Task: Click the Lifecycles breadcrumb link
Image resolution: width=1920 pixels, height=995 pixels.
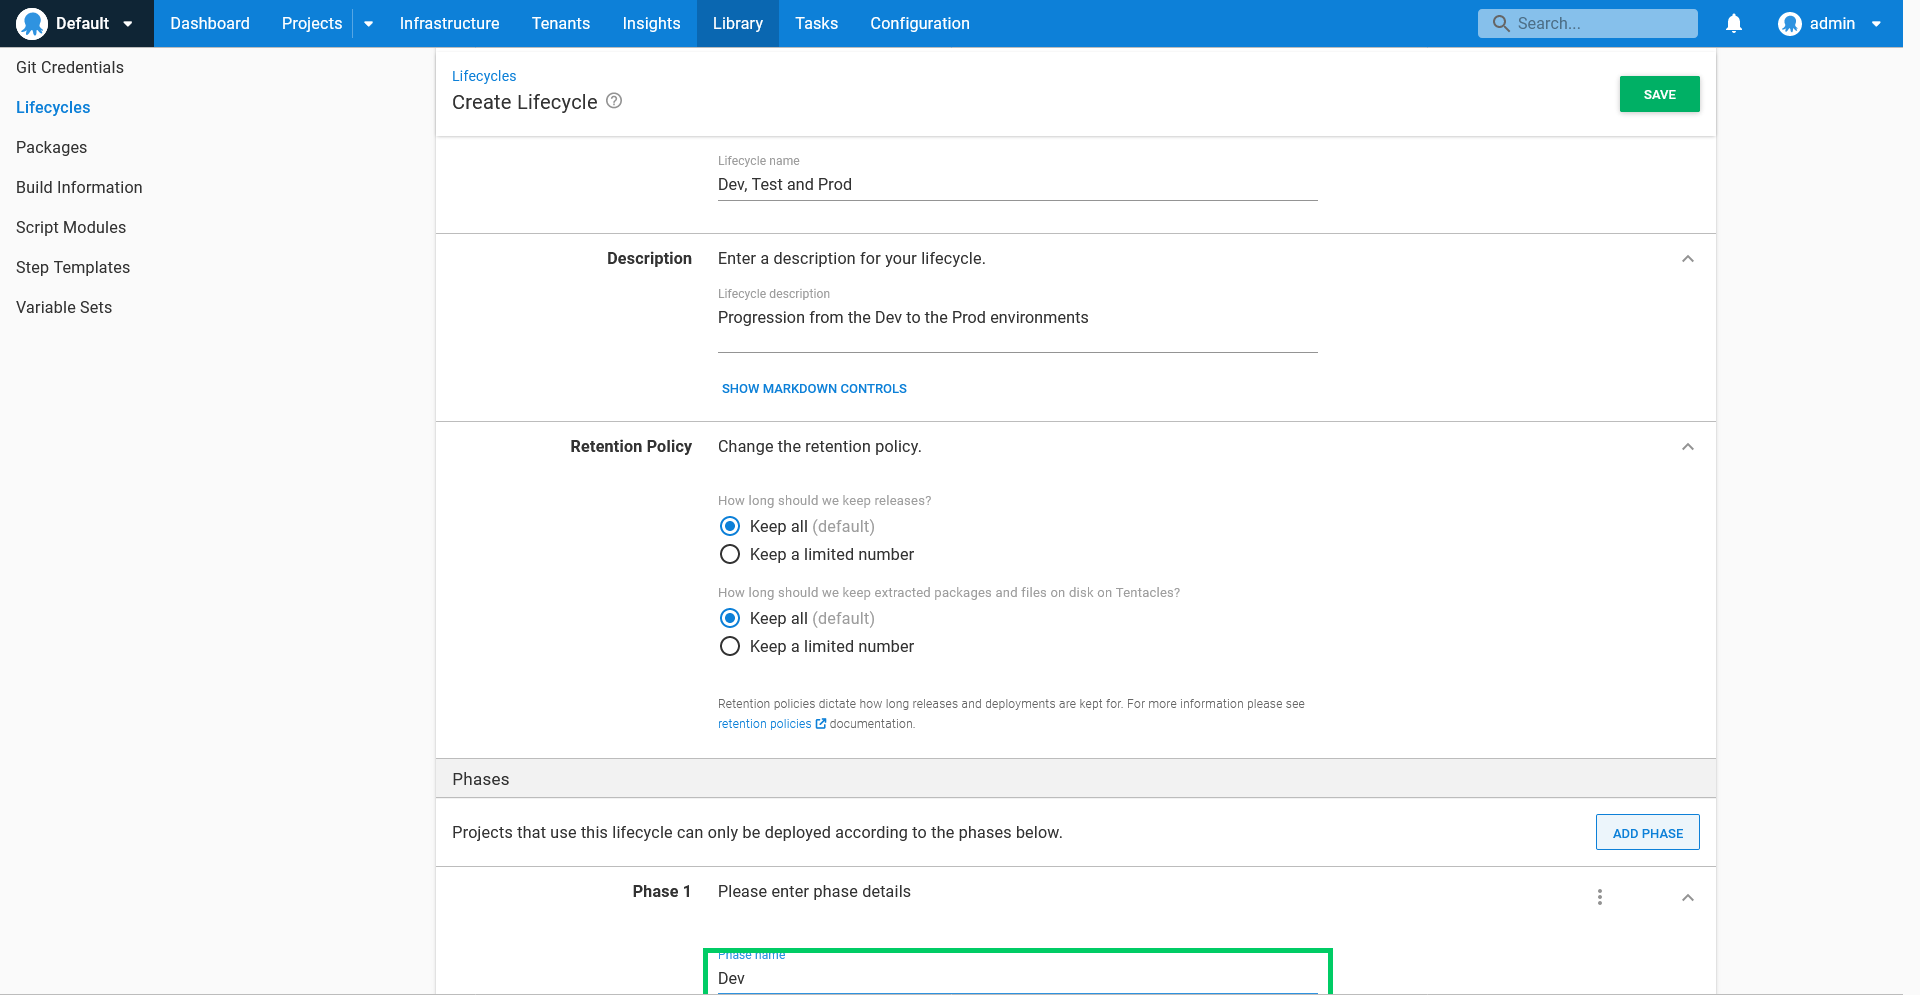Action: (x=484, y=76)
